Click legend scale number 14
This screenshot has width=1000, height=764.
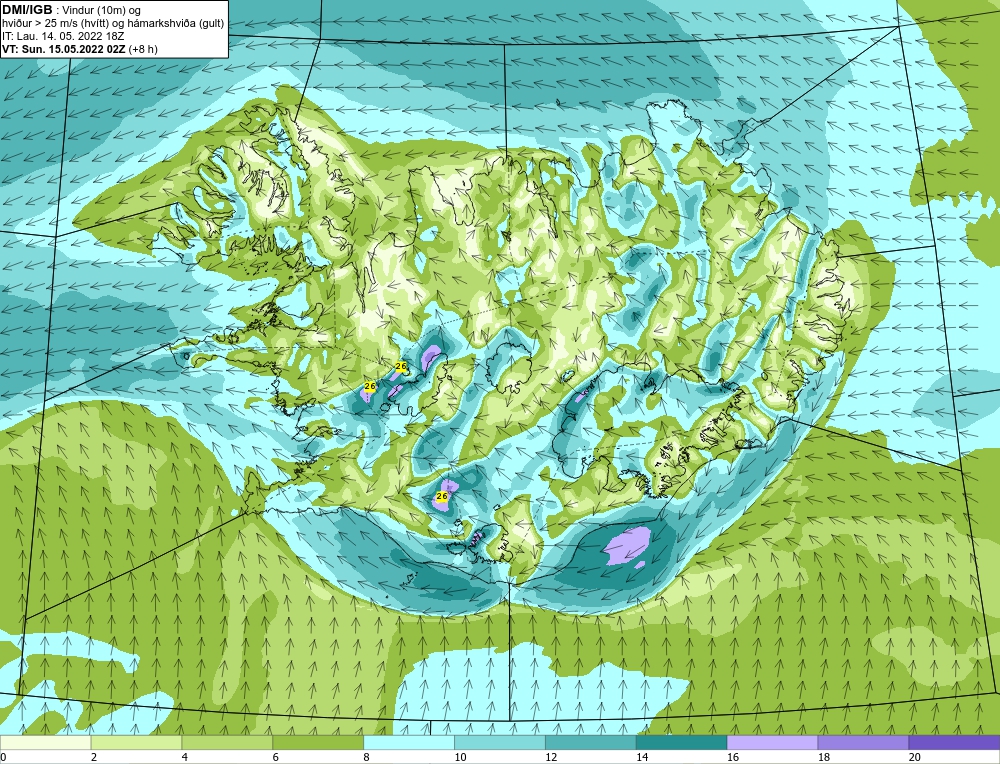tap(642, 757)
